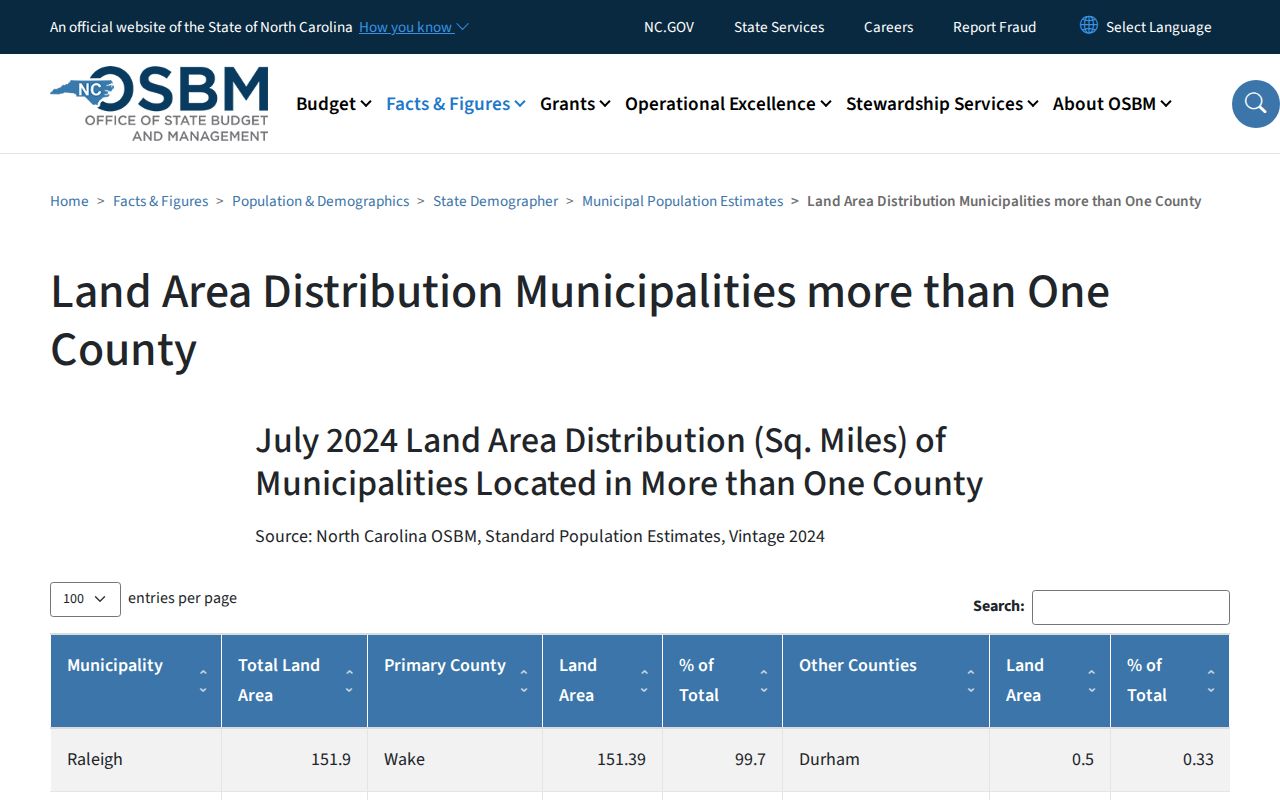Click the globe icon beside Select Language
The image size is (1280, 800).
1089,26
